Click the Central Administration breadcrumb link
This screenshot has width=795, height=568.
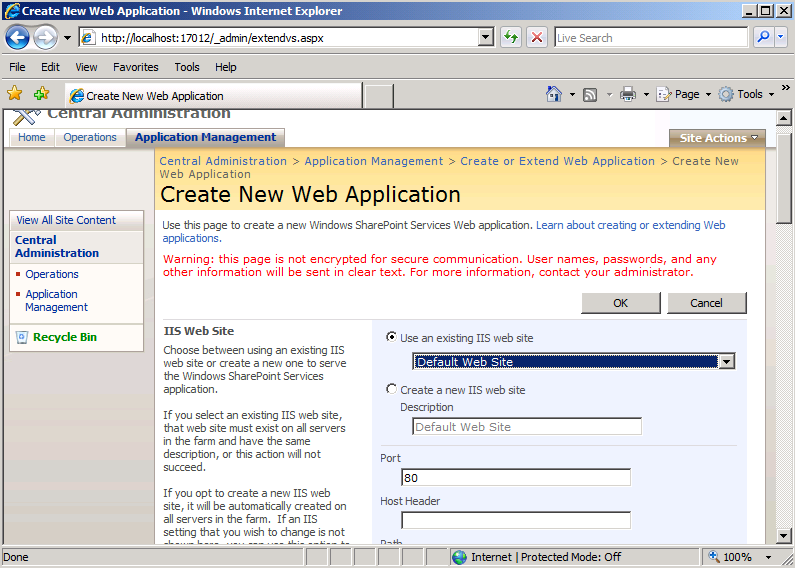click(223, 161)
